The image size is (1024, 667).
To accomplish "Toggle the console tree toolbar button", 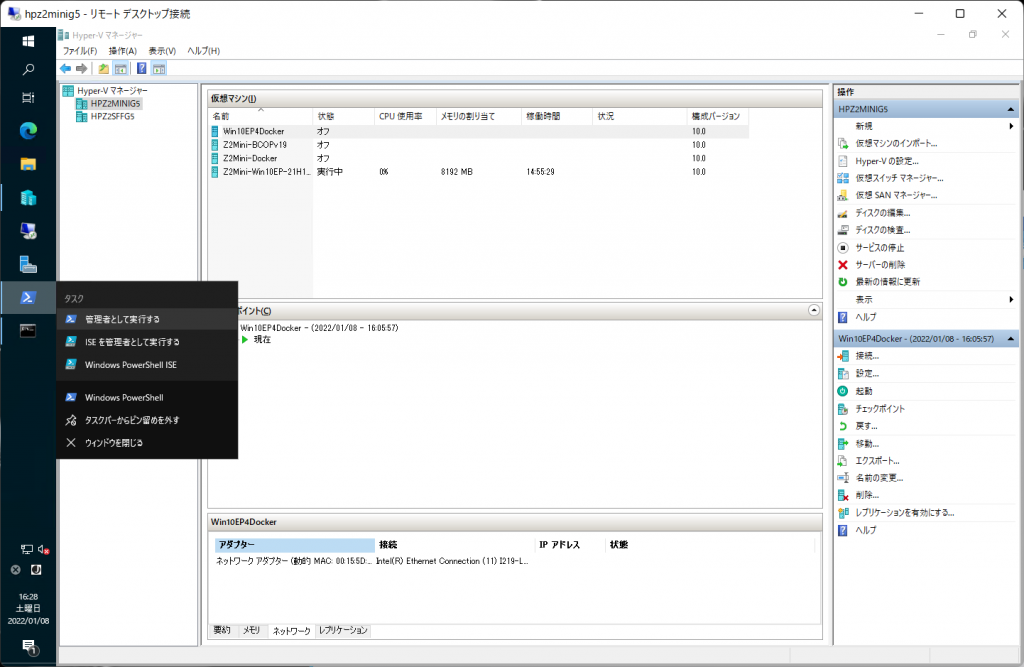I will tap(121, 69).
